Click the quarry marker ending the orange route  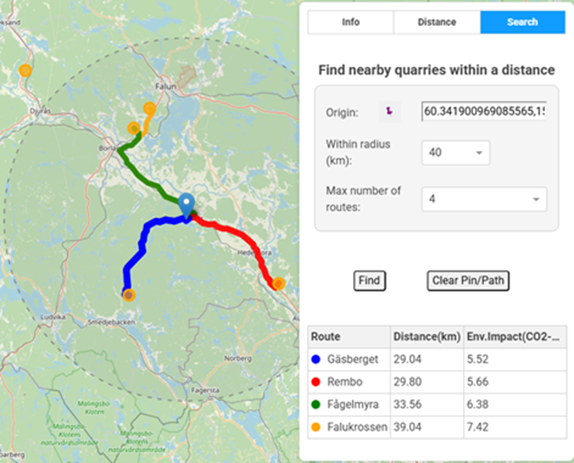149,109
